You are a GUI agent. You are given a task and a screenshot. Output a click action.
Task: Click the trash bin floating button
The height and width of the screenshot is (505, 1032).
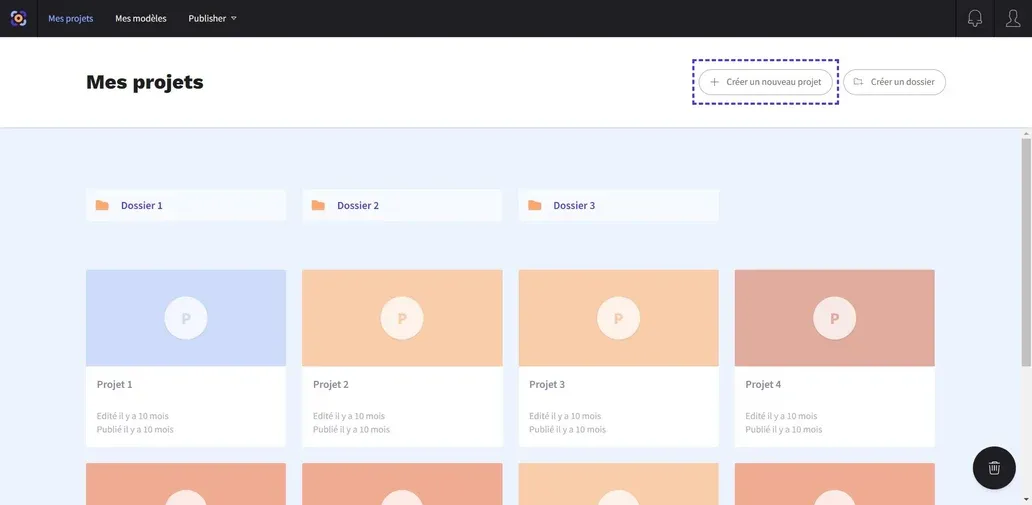tap(994, 467)
